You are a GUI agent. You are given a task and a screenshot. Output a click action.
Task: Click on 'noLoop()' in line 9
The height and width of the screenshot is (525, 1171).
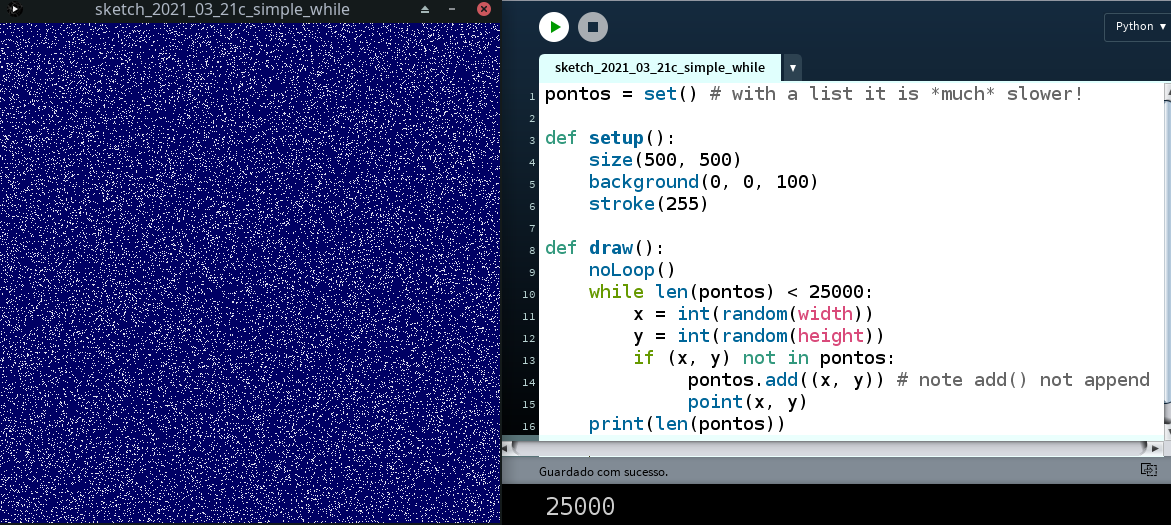click(632, 270)
